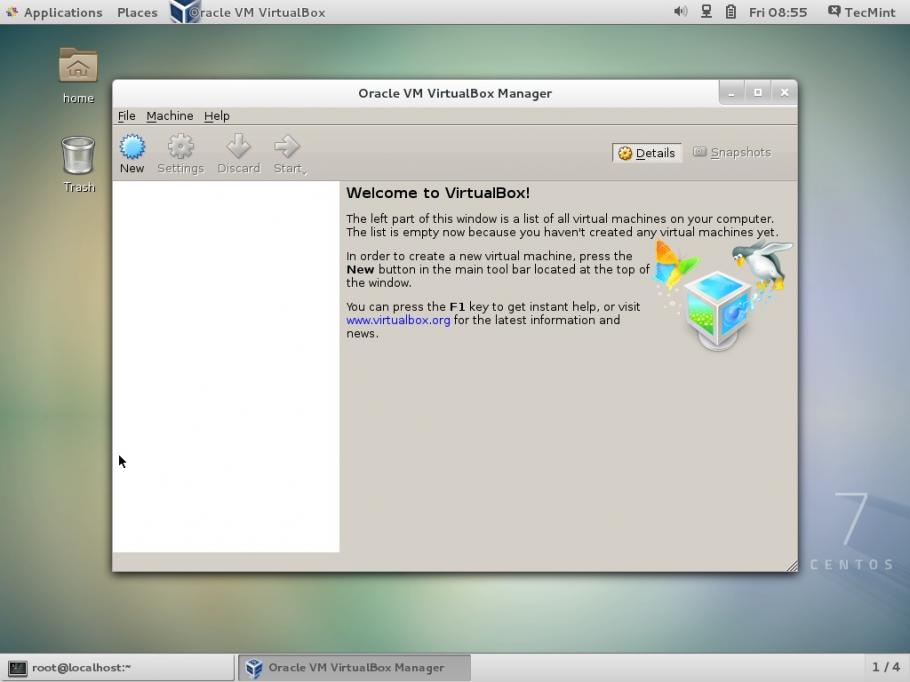Open the File menu
The image size is (910, 682).
[x=126, y=116]
